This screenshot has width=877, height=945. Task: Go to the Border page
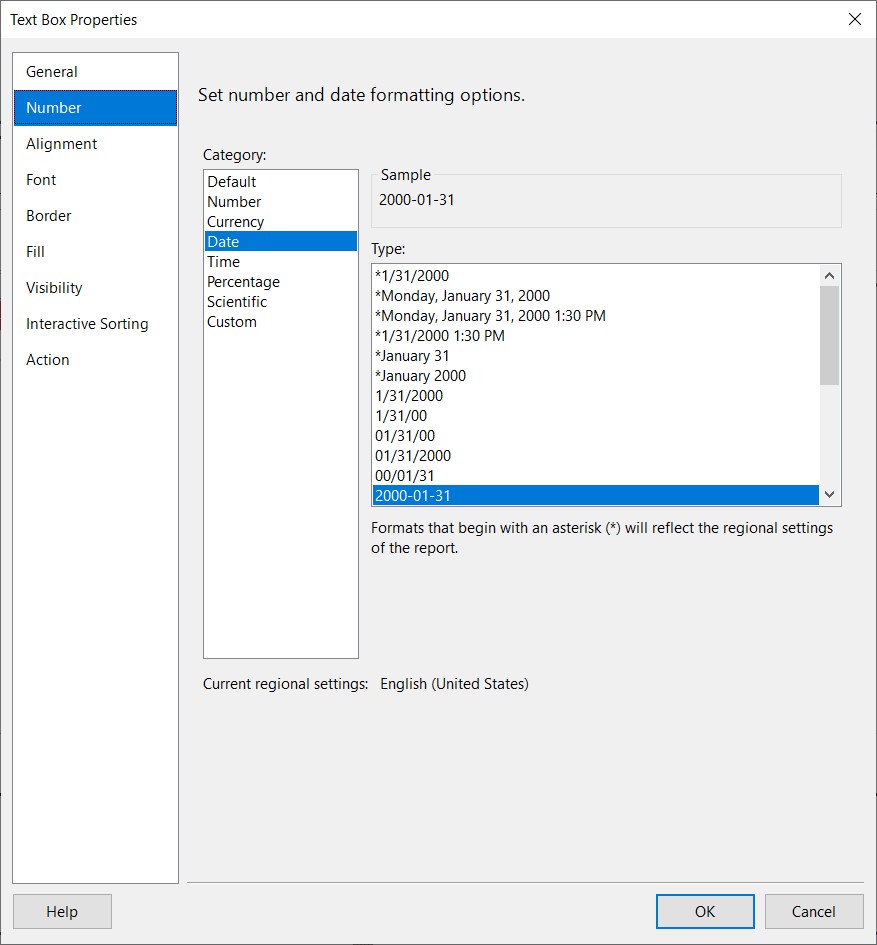(95, 216)
